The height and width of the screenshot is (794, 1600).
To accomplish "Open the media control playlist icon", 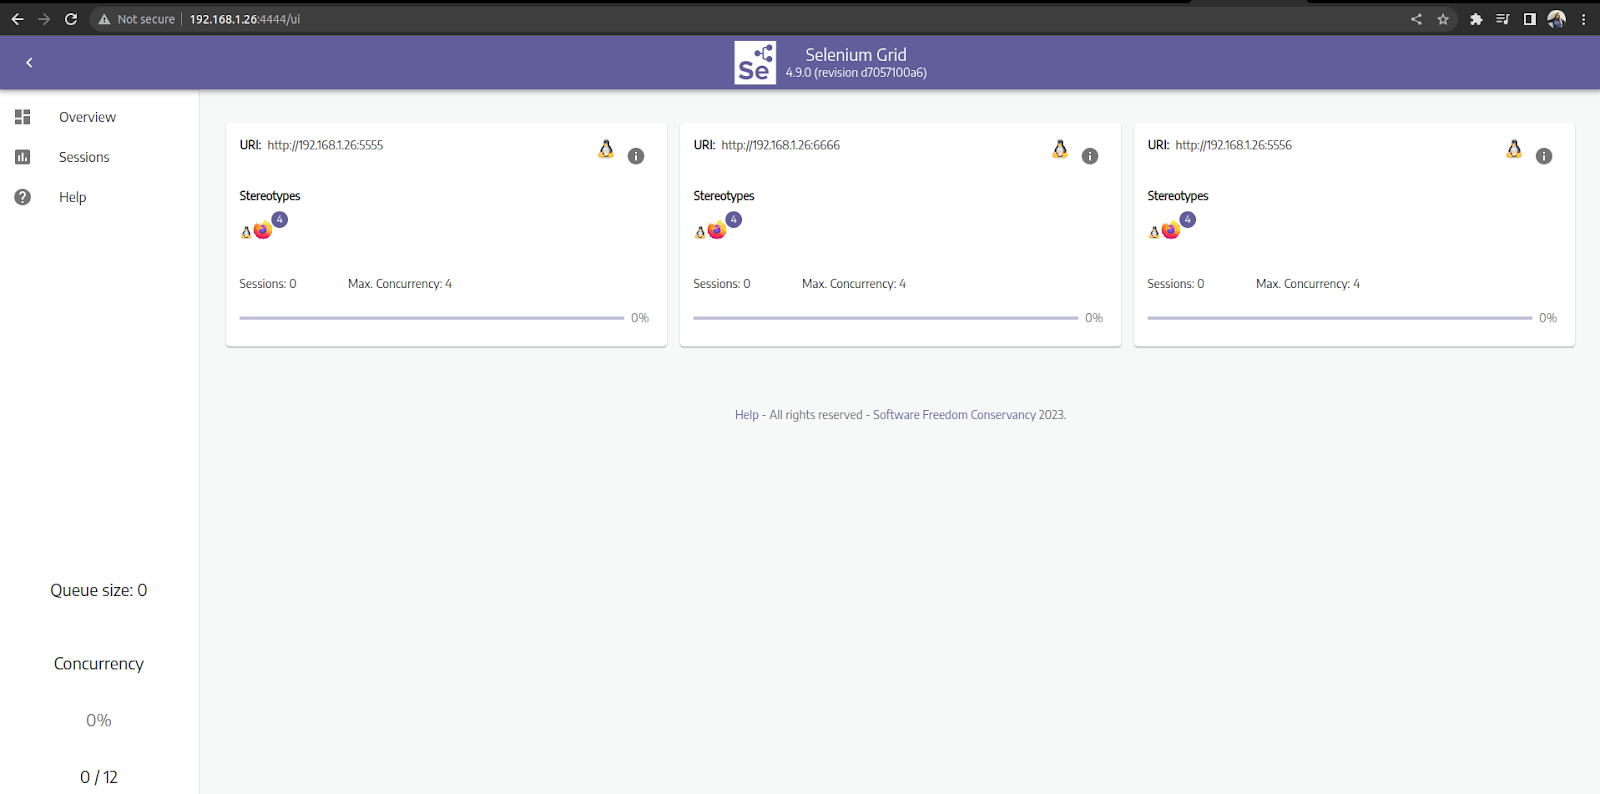I will click(x=1503, y=19).
